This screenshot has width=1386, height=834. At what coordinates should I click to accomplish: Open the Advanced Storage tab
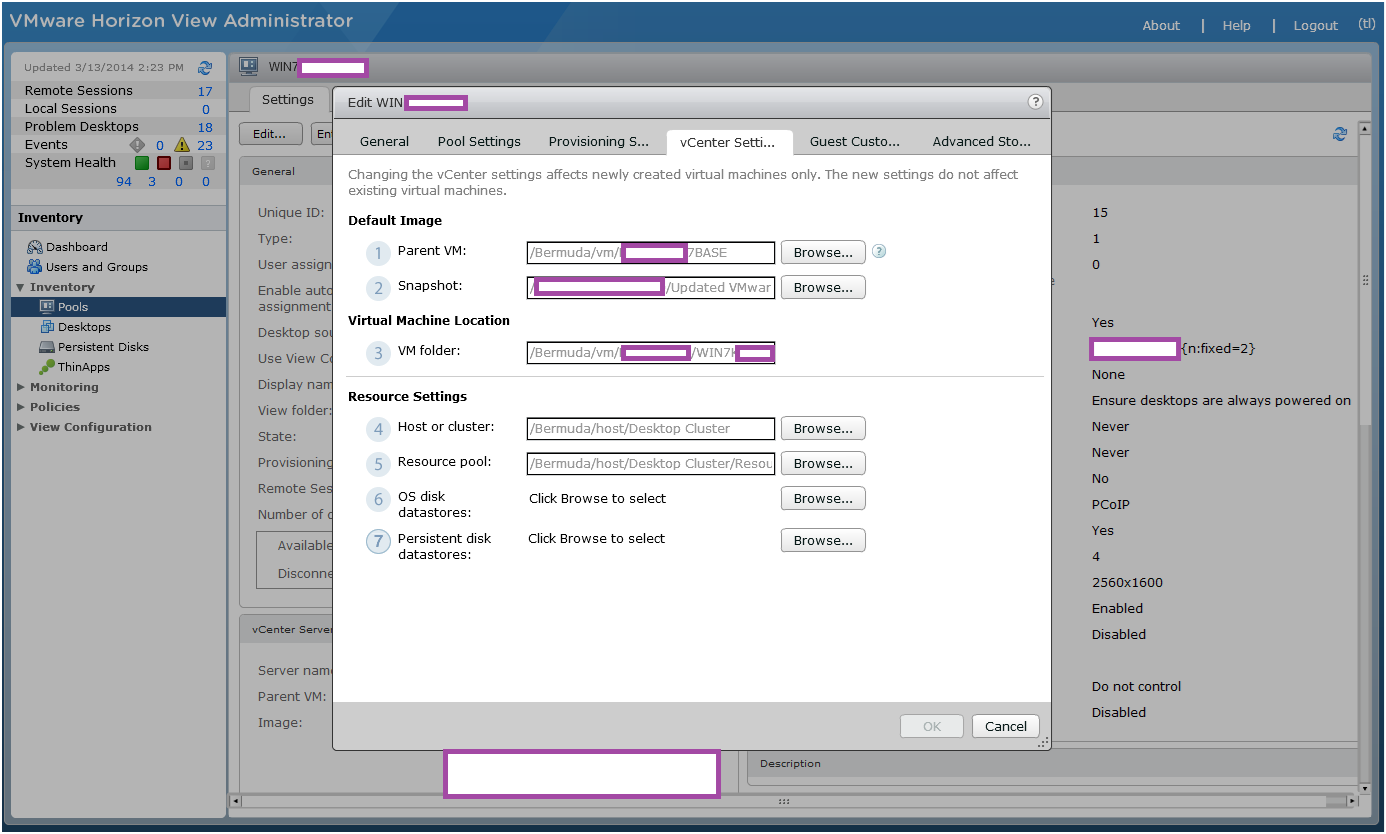pyautogui.click(x=982, y=141)
